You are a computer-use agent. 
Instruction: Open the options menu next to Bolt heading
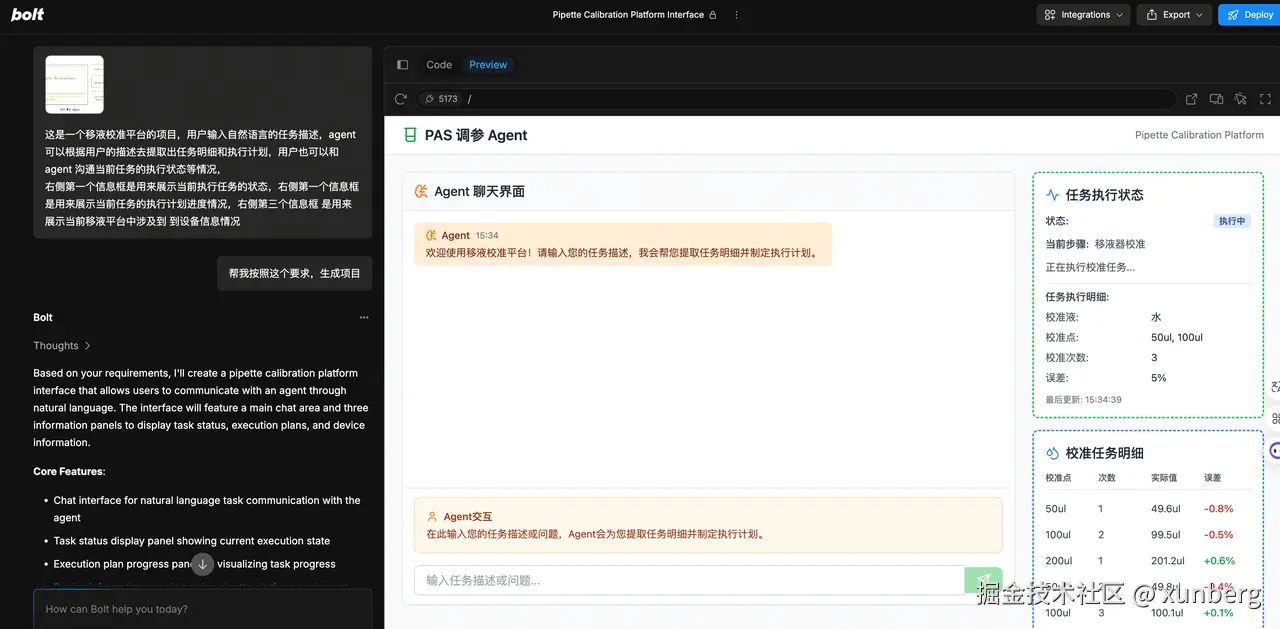364,317
